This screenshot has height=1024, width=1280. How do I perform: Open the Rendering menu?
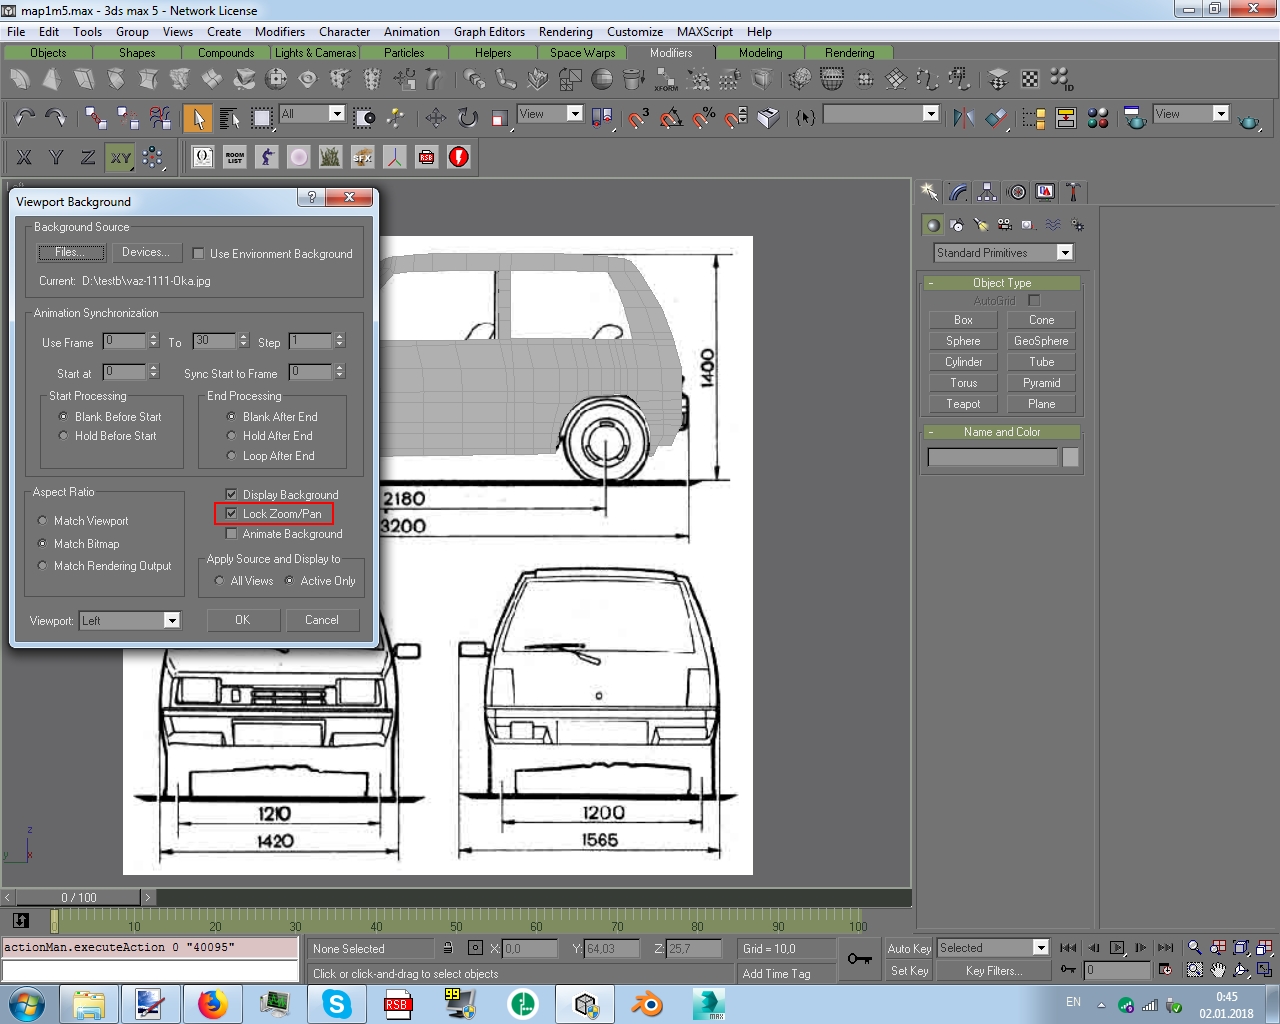pos(565,32)
